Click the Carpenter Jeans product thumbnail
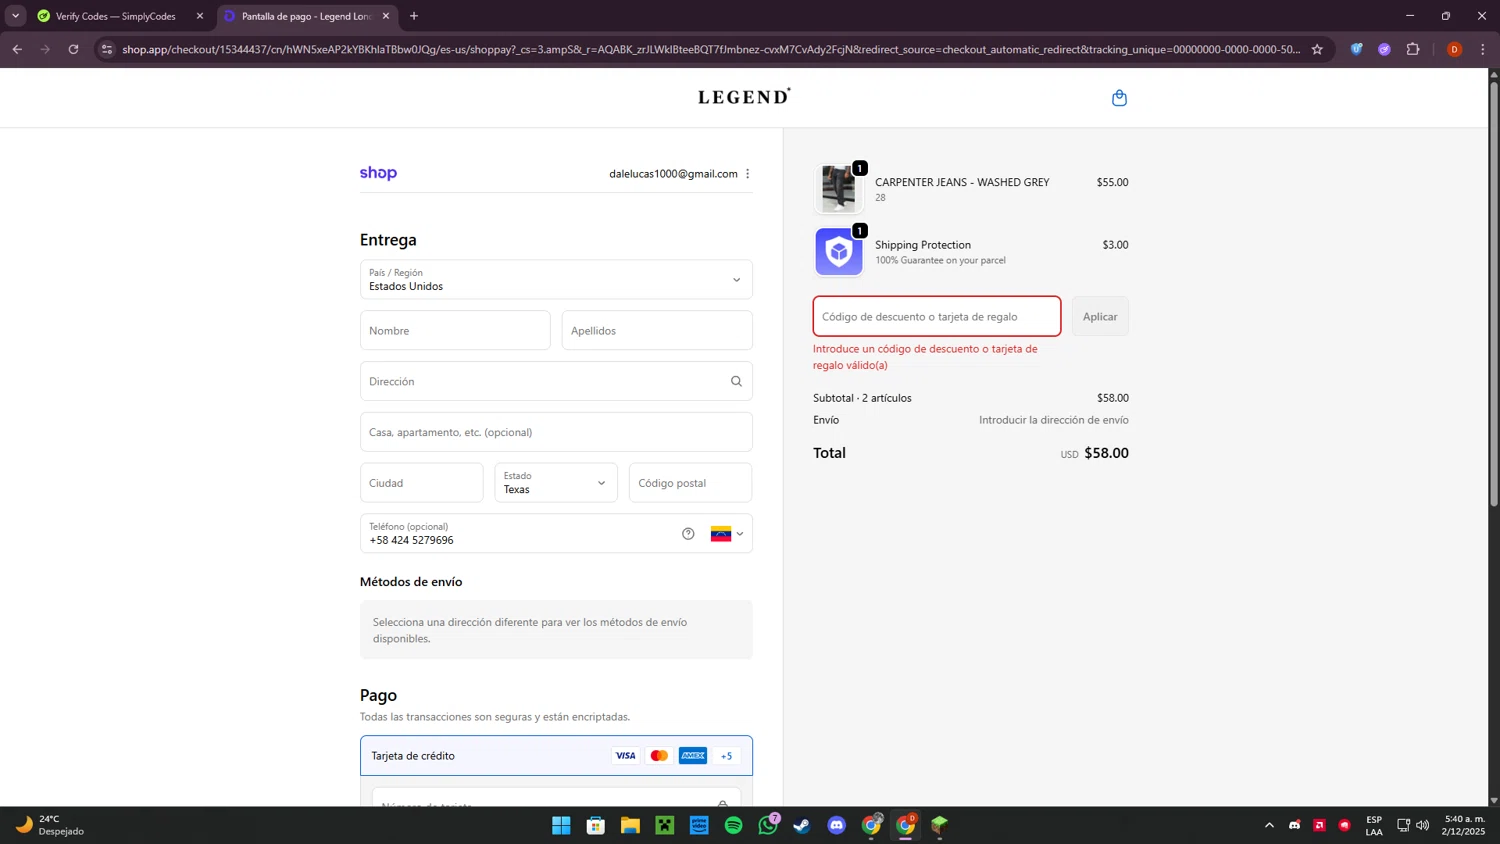The width and height of the screenshot is (1500, 844). [839, 189]
